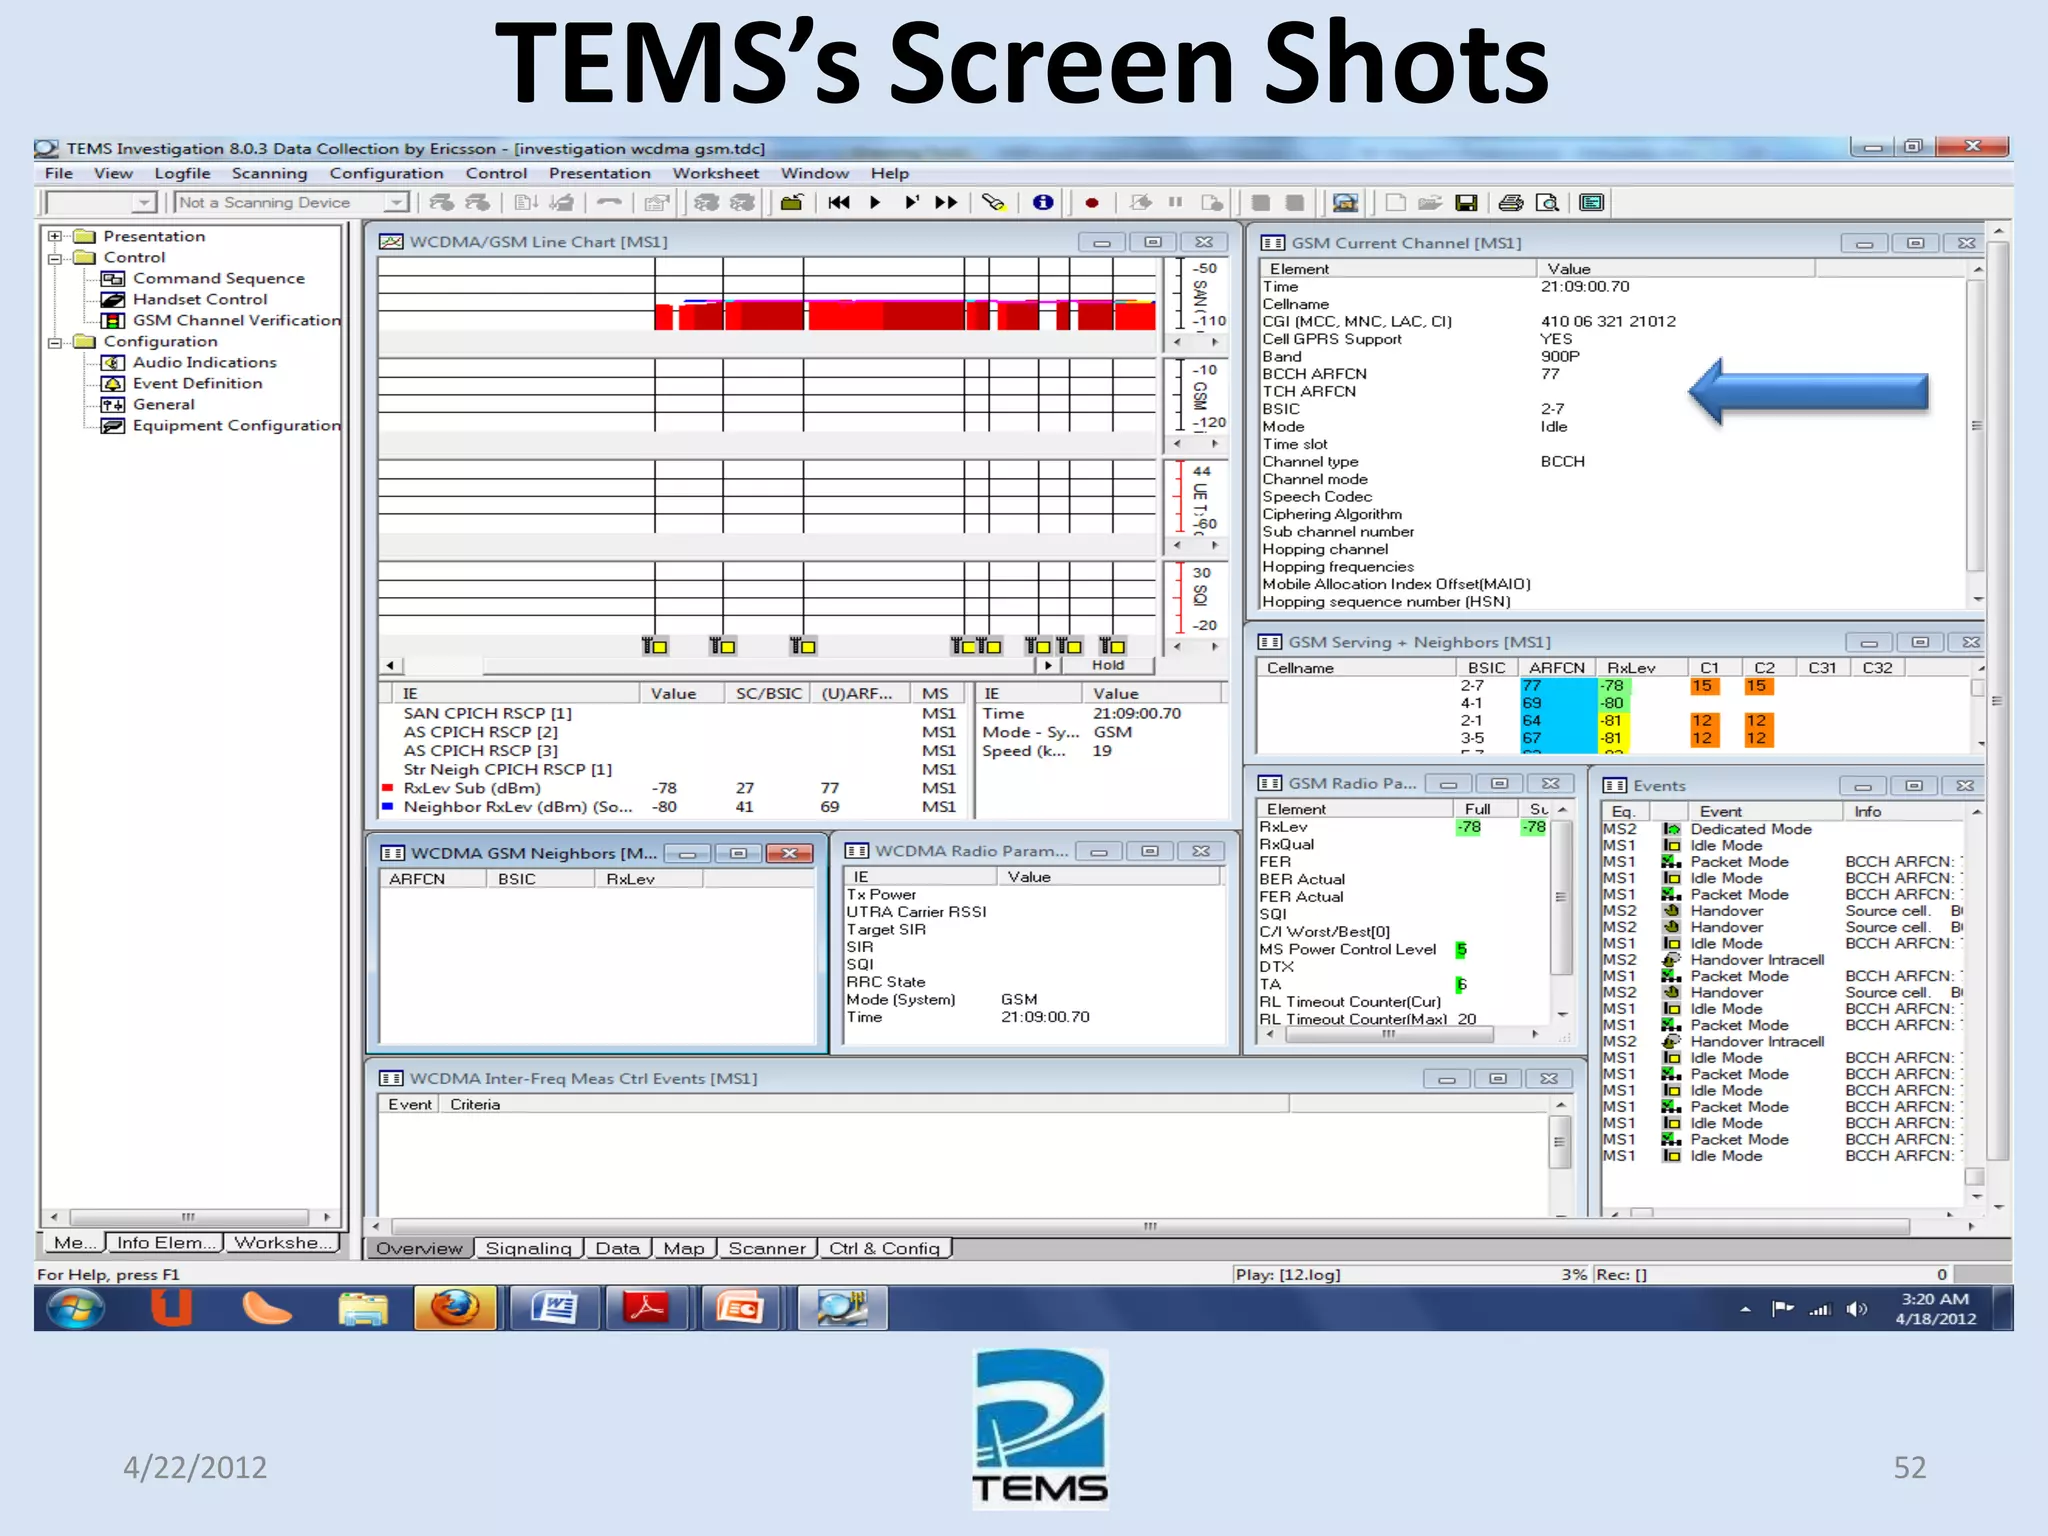Open the Event Definition item
Screen dimensions: 2048x1536
click(197, 383)
